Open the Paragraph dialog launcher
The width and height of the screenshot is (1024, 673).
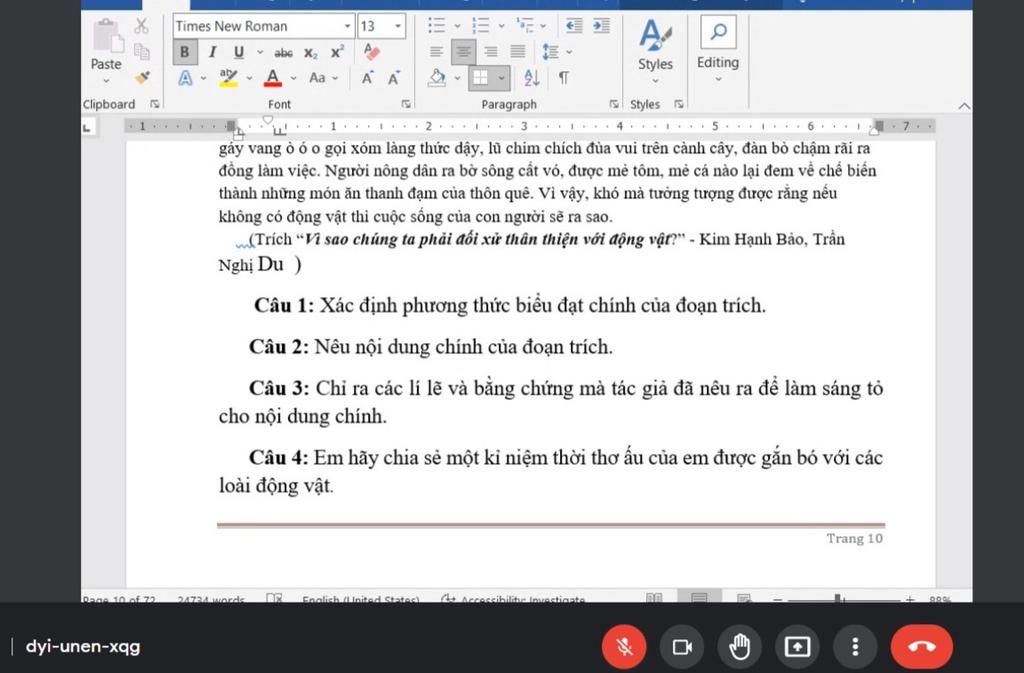pyautogui.click(x=614, y=104)
